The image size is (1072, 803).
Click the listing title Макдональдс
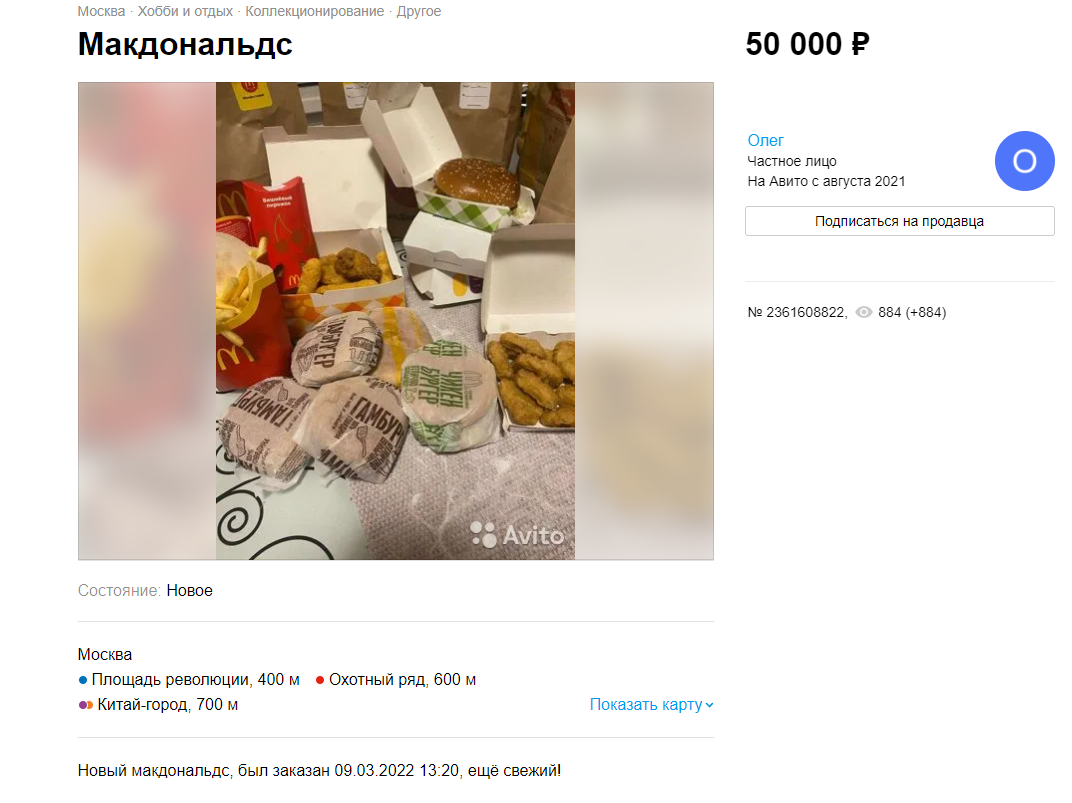click(x=185, y=44)
